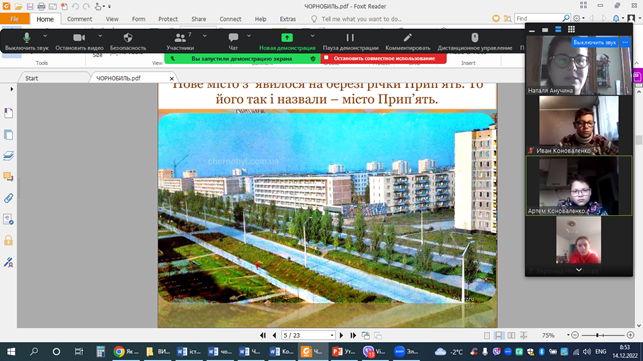
Task: Click Комментировать pencil in Zoom toolbar
Action: pos(408,41)
